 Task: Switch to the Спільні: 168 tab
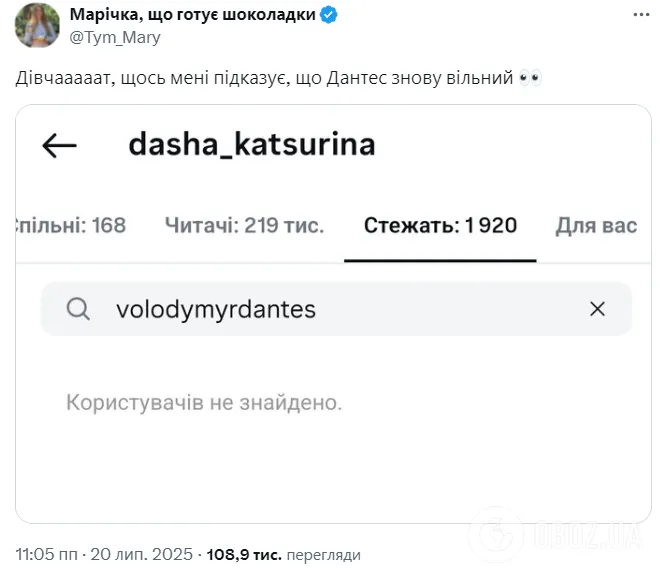(71, 225)
